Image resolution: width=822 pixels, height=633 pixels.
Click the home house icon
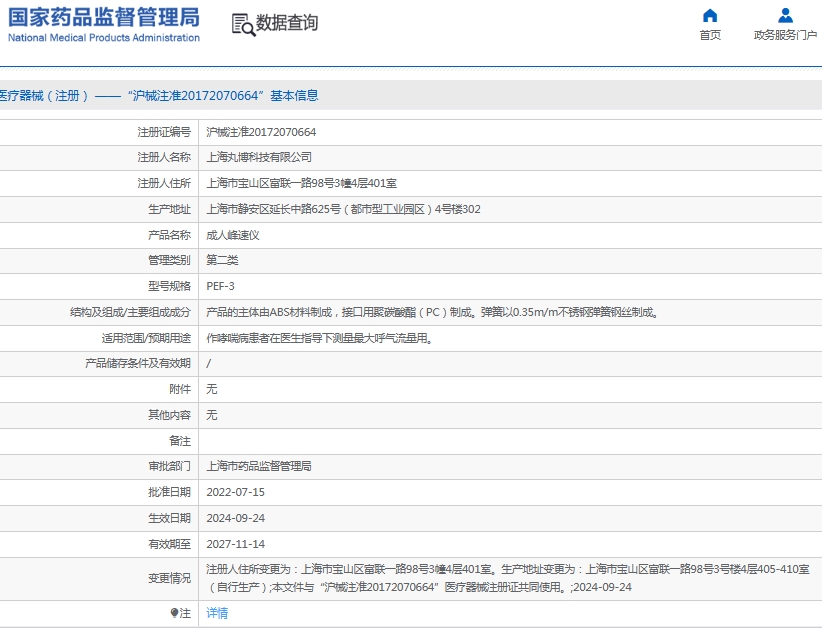click(x=710, y=16)
